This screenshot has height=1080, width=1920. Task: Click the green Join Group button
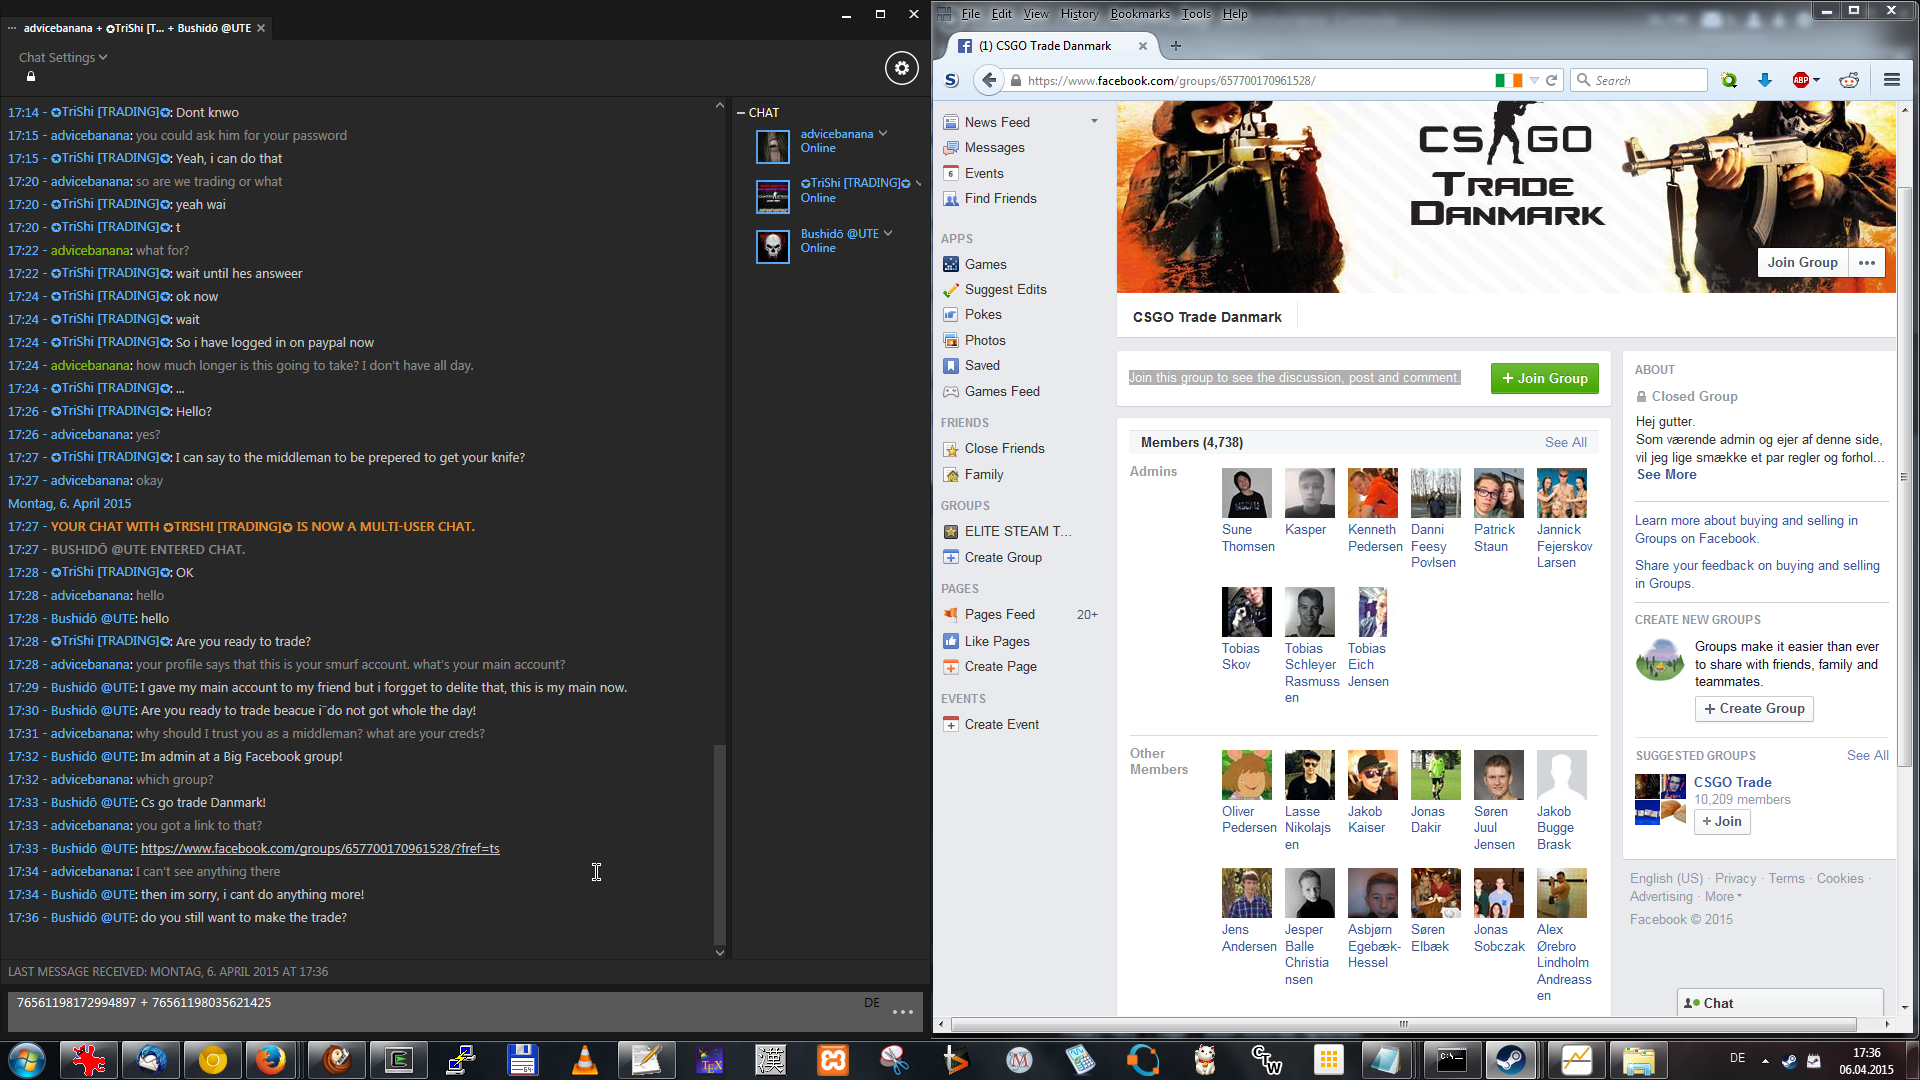pyautogui.click(x=1544, y=378)
